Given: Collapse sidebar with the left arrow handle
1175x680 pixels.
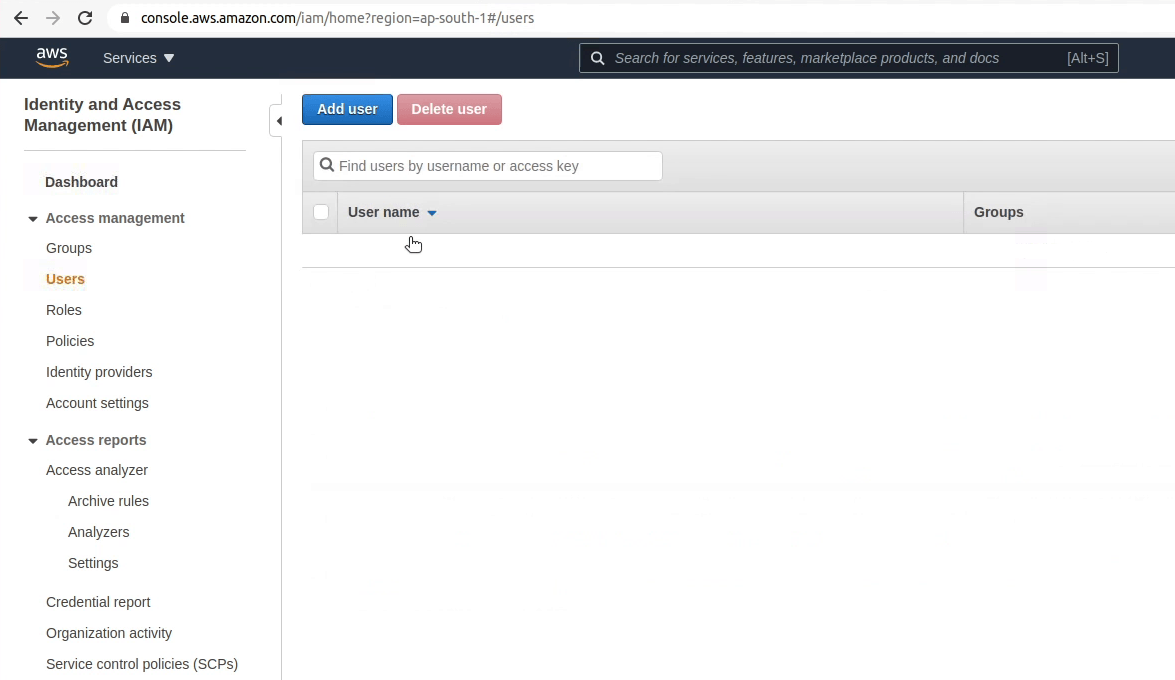Looking at the screenshot, I should pos(278,121).
